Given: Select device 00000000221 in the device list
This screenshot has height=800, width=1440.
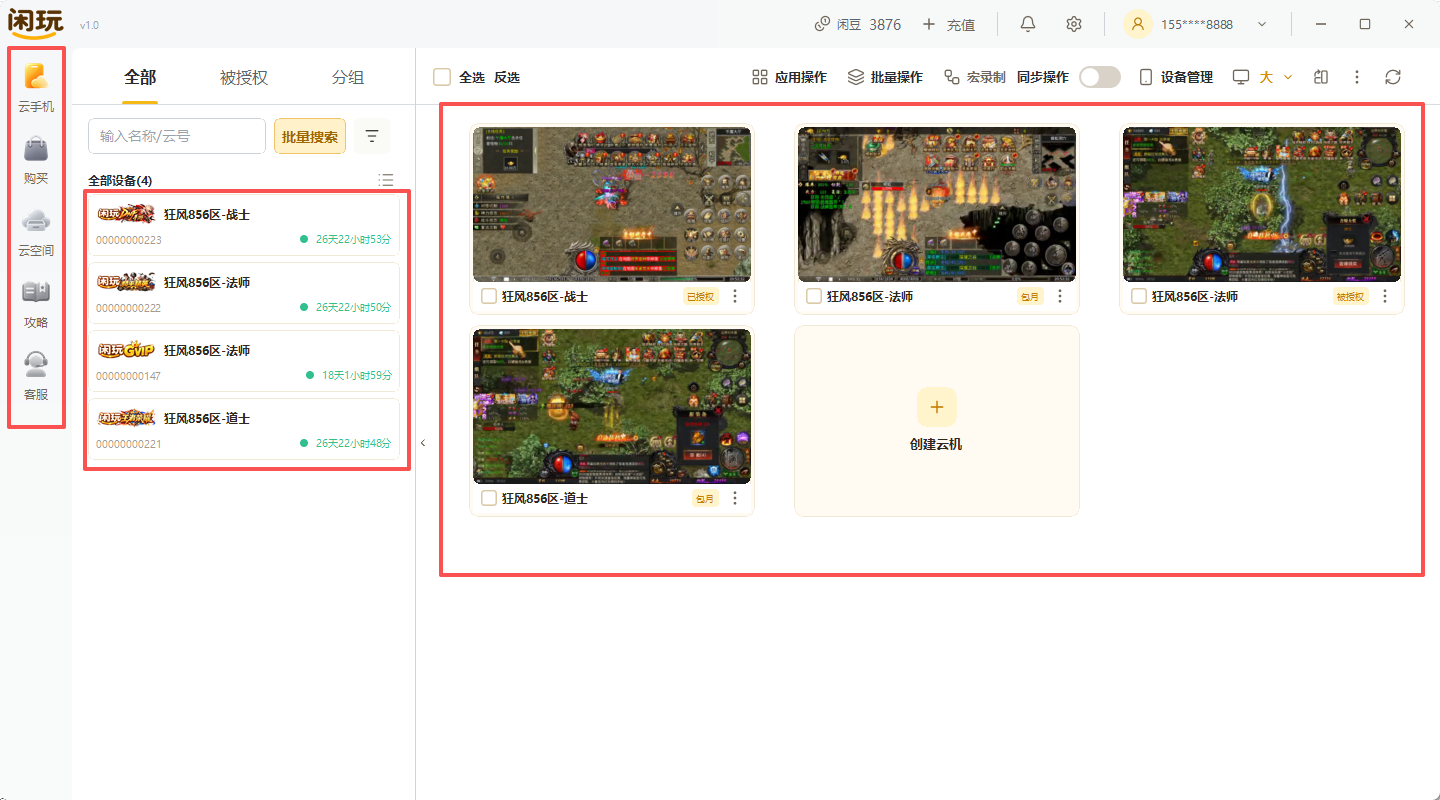Looking at the screenshot, I should coord(246,429).
